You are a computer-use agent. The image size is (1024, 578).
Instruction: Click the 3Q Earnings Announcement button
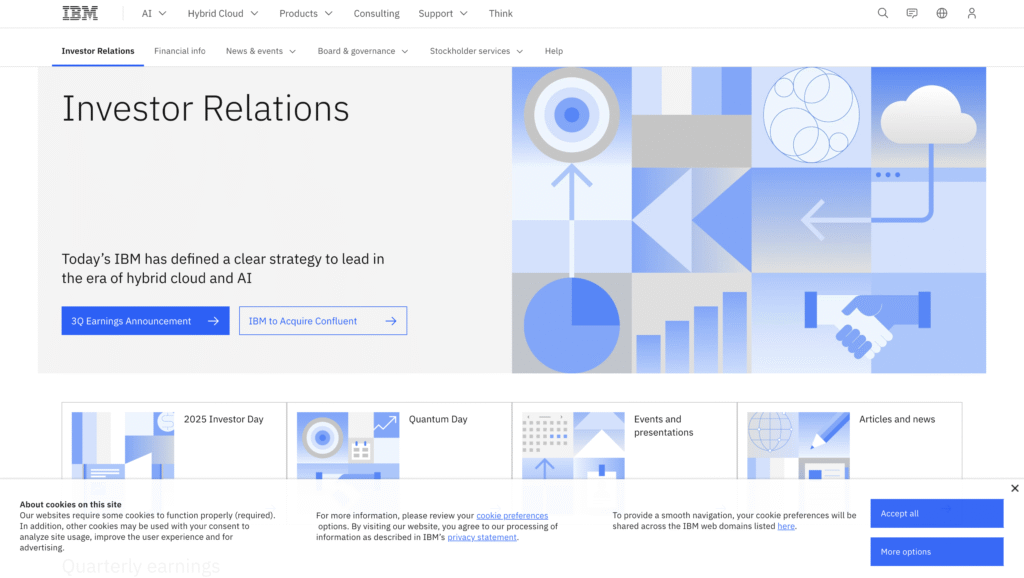tap(145, 321)
